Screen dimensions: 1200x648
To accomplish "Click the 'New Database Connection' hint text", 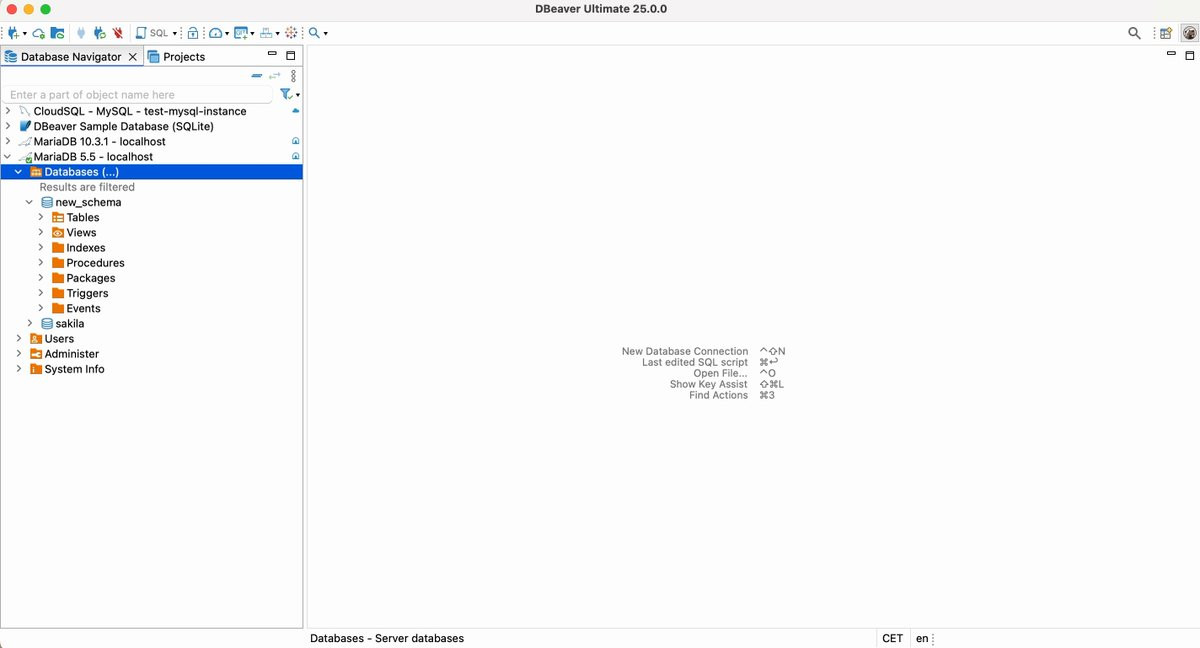I will point(685,351).
